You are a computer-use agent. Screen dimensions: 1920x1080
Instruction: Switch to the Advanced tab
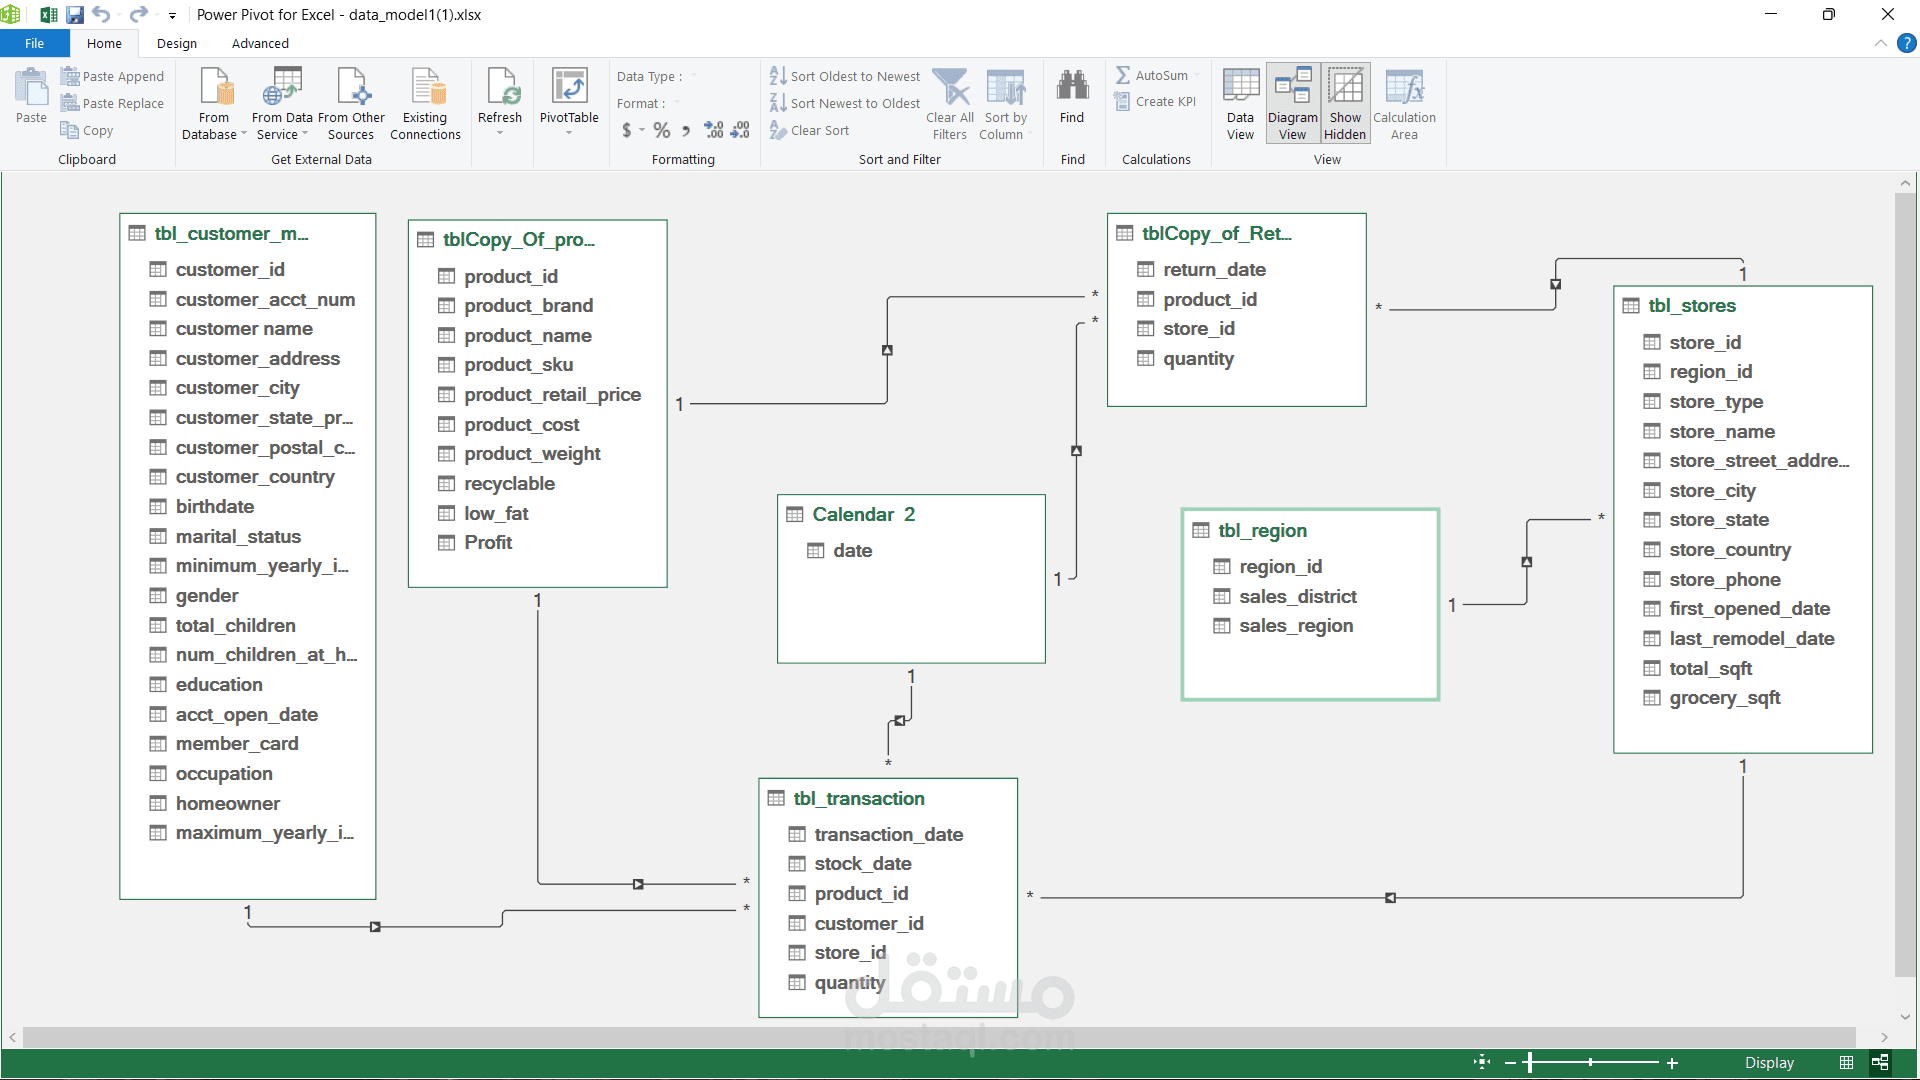[x=260, y=43]
